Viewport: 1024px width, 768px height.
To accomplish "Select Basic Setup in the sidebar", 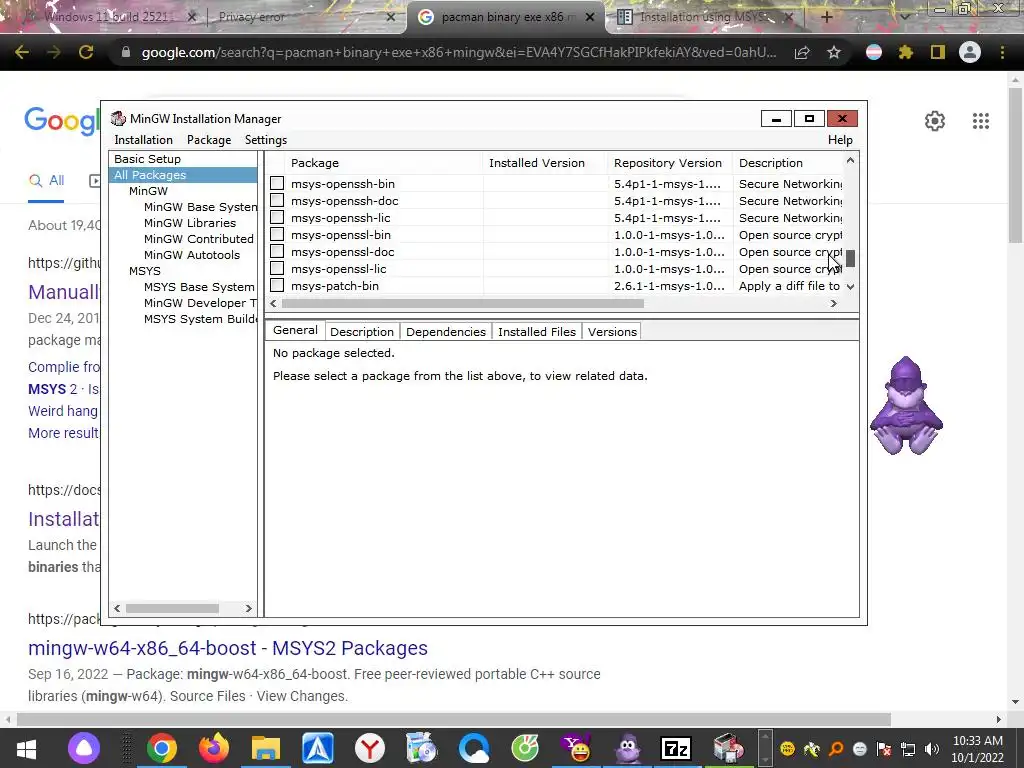I will tap(148, 159).
